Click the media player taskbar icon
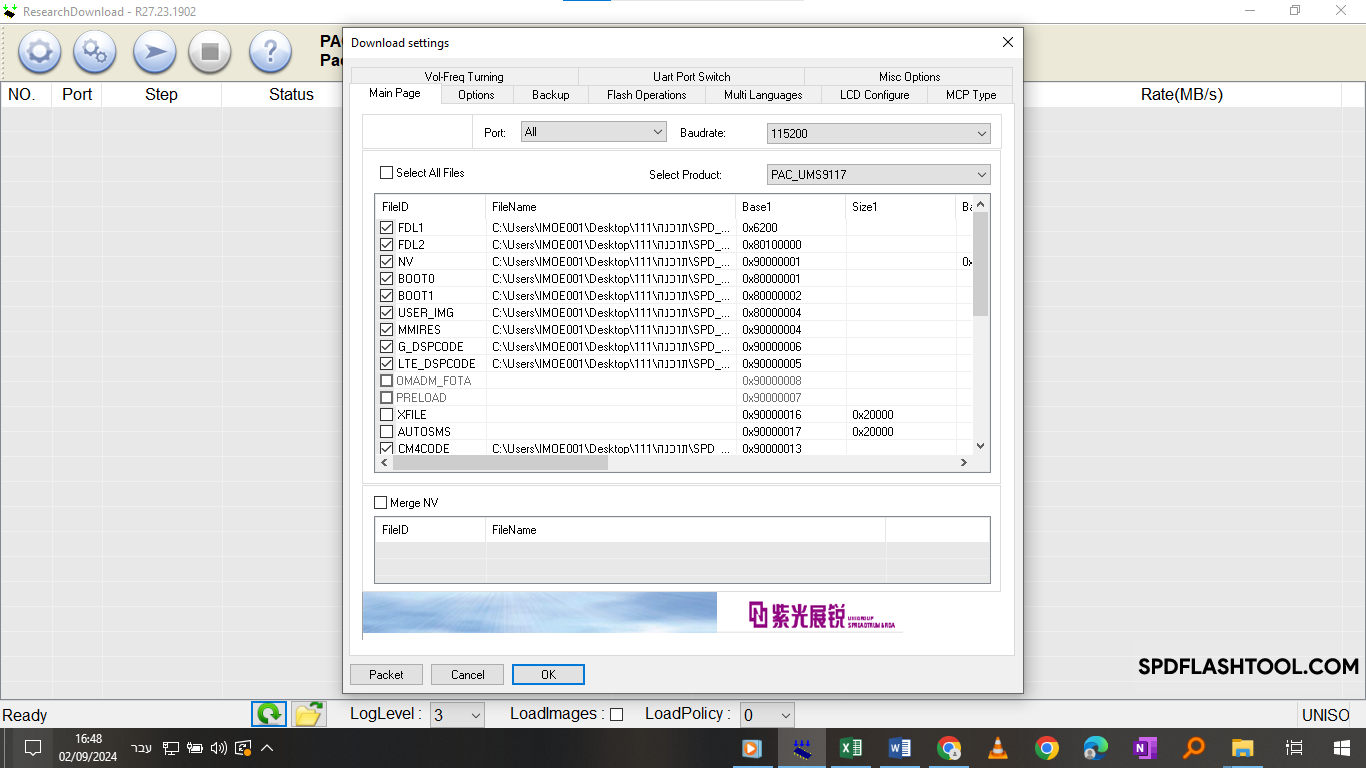This screenshot has height=768, width=1366. pyautogui.click(x=753, y=748)
